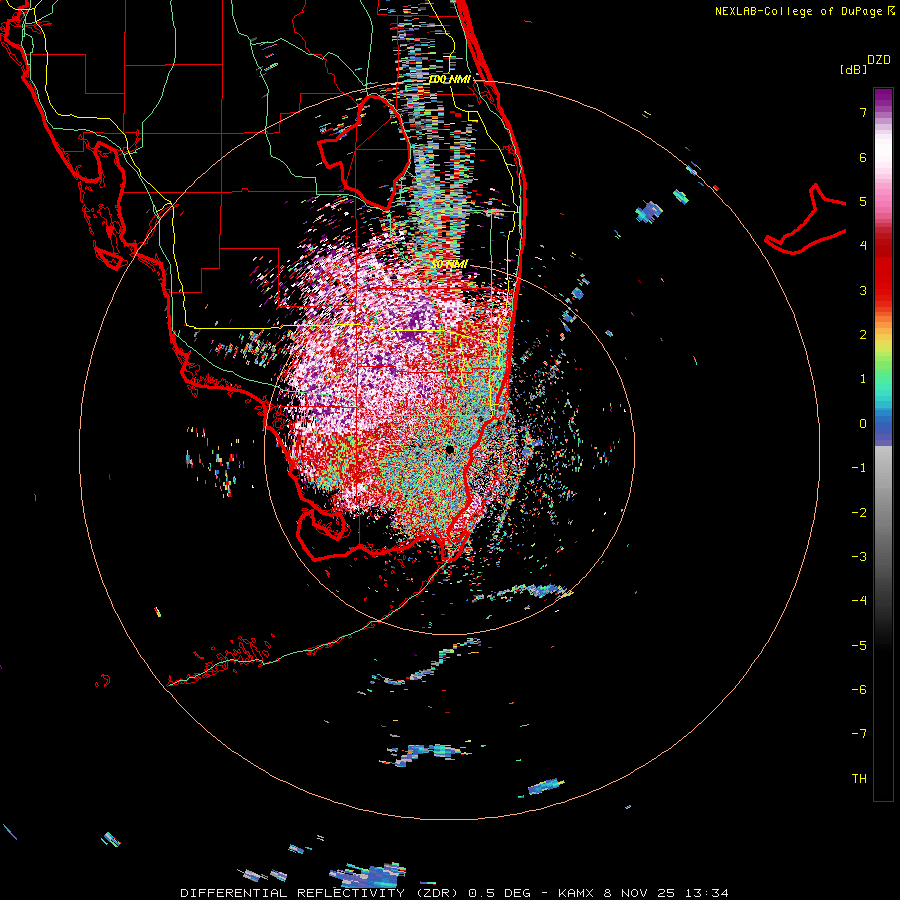
Task: Click the Differential Reflectivity caption at bottom
Action: tap(454, 893)
